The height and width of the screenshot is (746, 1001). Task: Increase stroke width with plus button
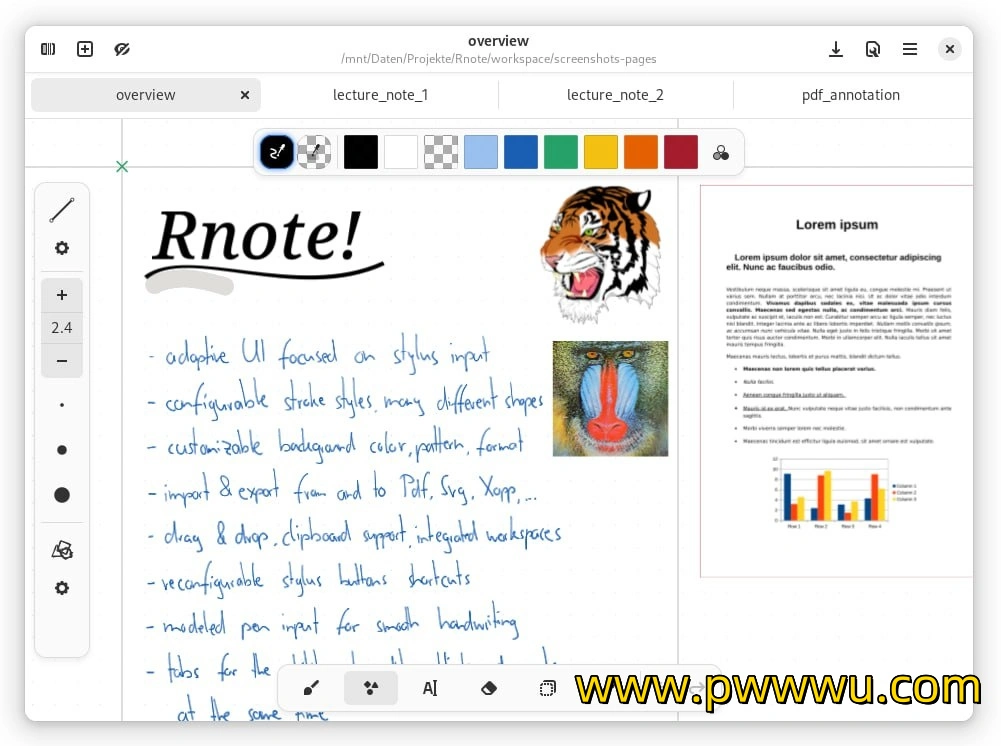(x=62, y=295)
